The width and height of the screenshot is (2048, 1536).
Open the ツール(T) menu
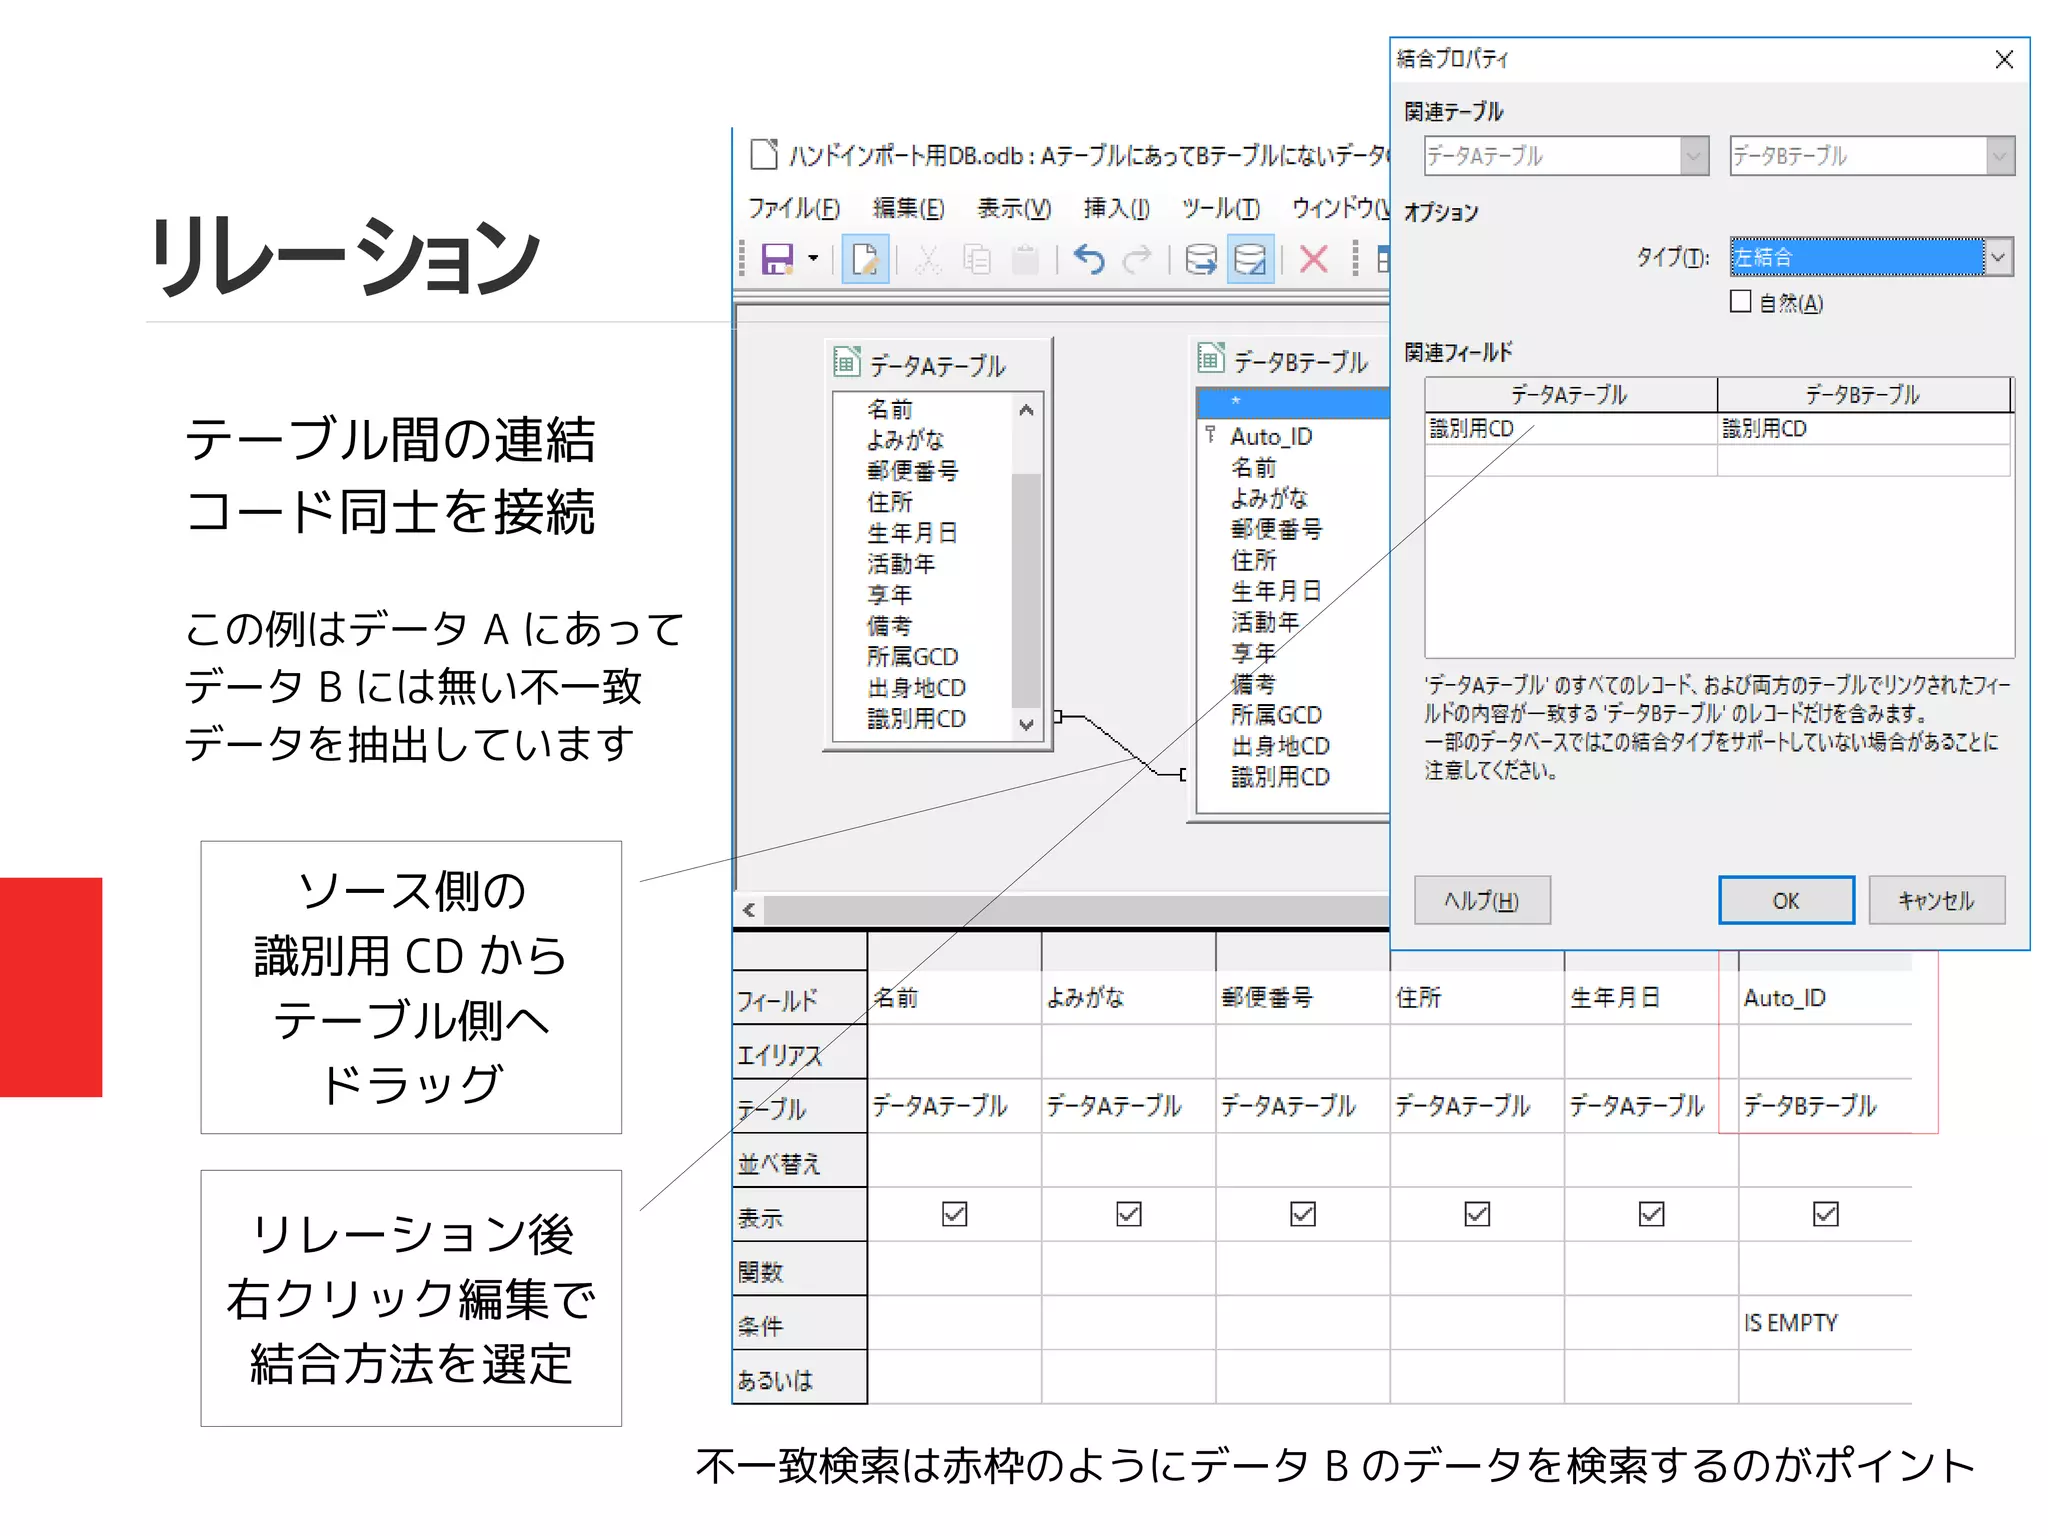pyautogui.click(x=1220, y=208)
